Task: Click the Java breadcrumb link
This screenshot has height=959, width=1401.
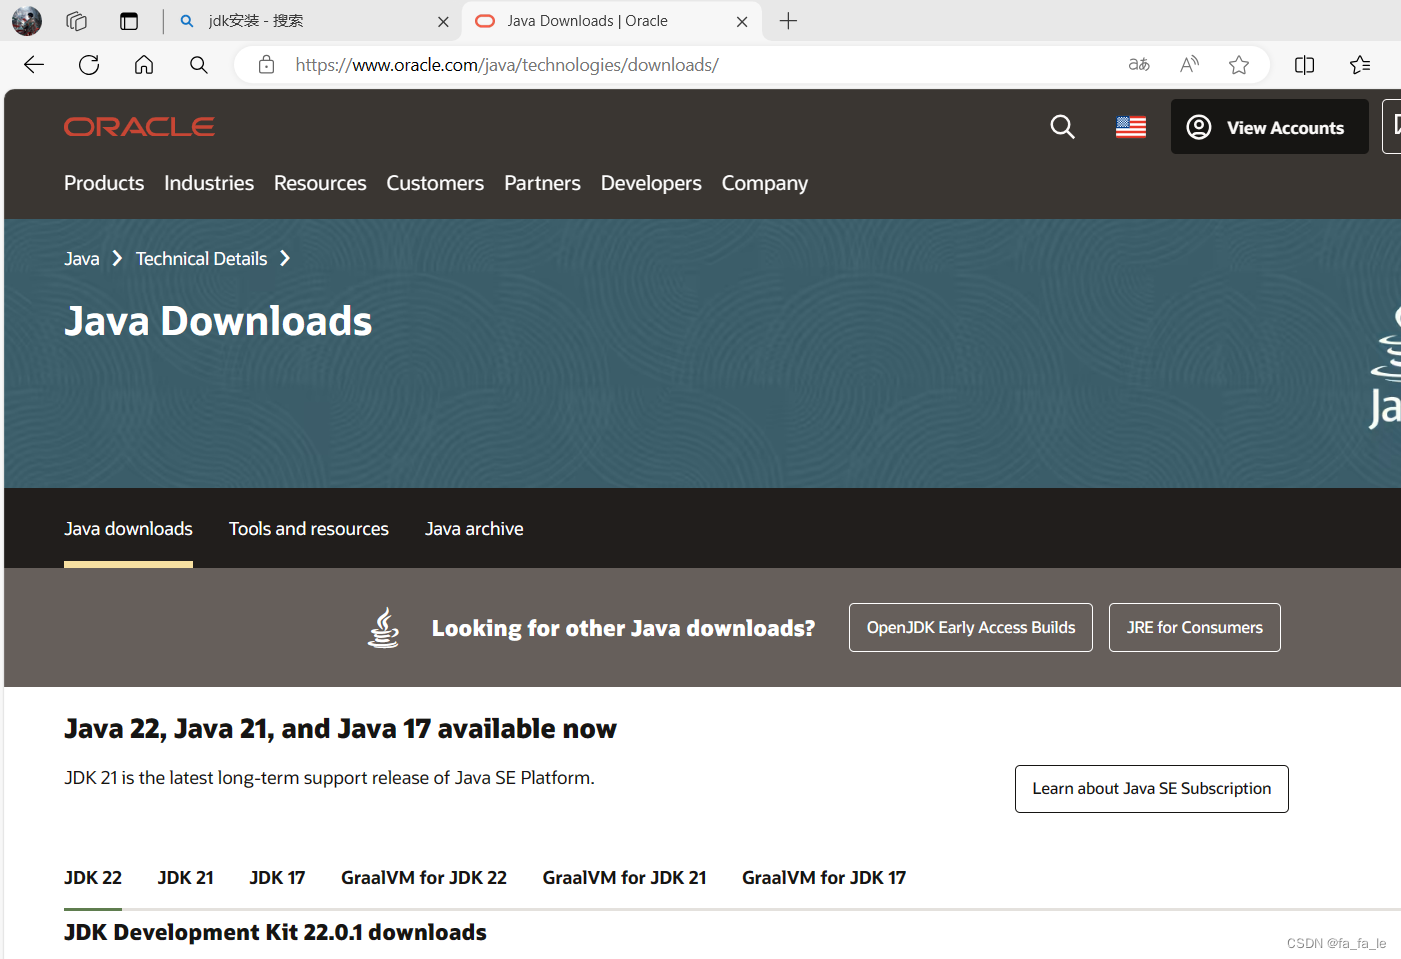Action: [x=82, y=259]
